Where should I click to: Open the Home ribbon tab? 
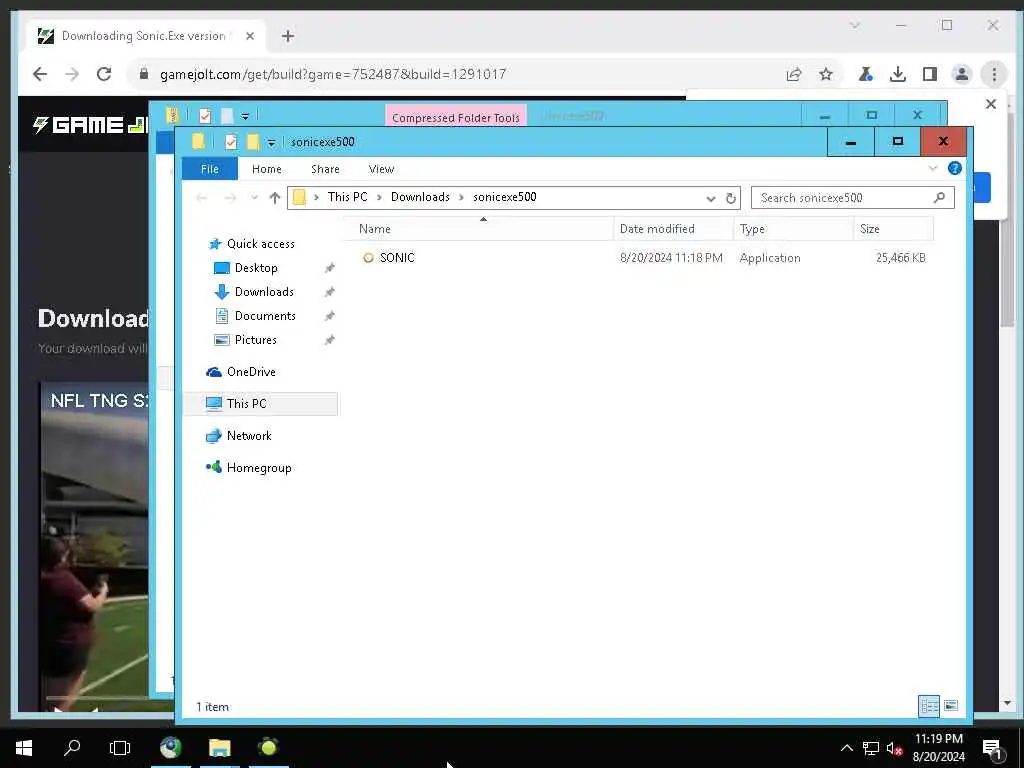point(266,168)
